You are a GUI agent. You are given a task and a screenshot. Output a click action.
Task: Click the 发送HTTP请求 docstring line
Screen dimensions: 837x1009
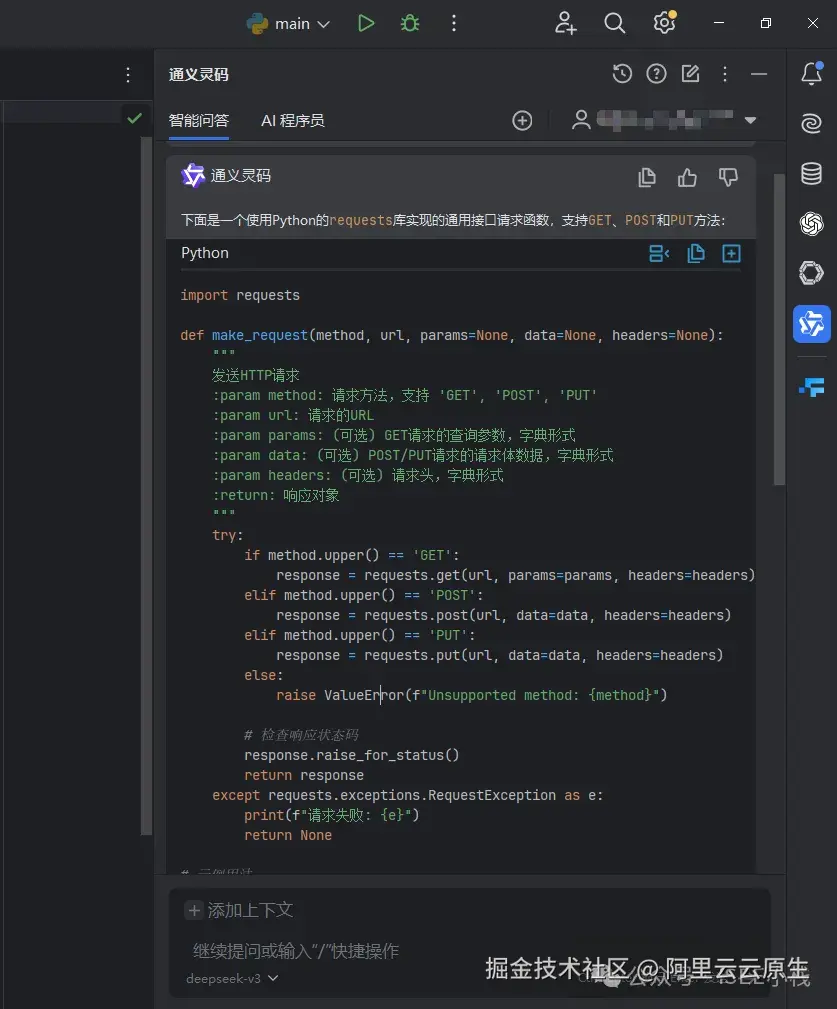click(x=255, y=375)
